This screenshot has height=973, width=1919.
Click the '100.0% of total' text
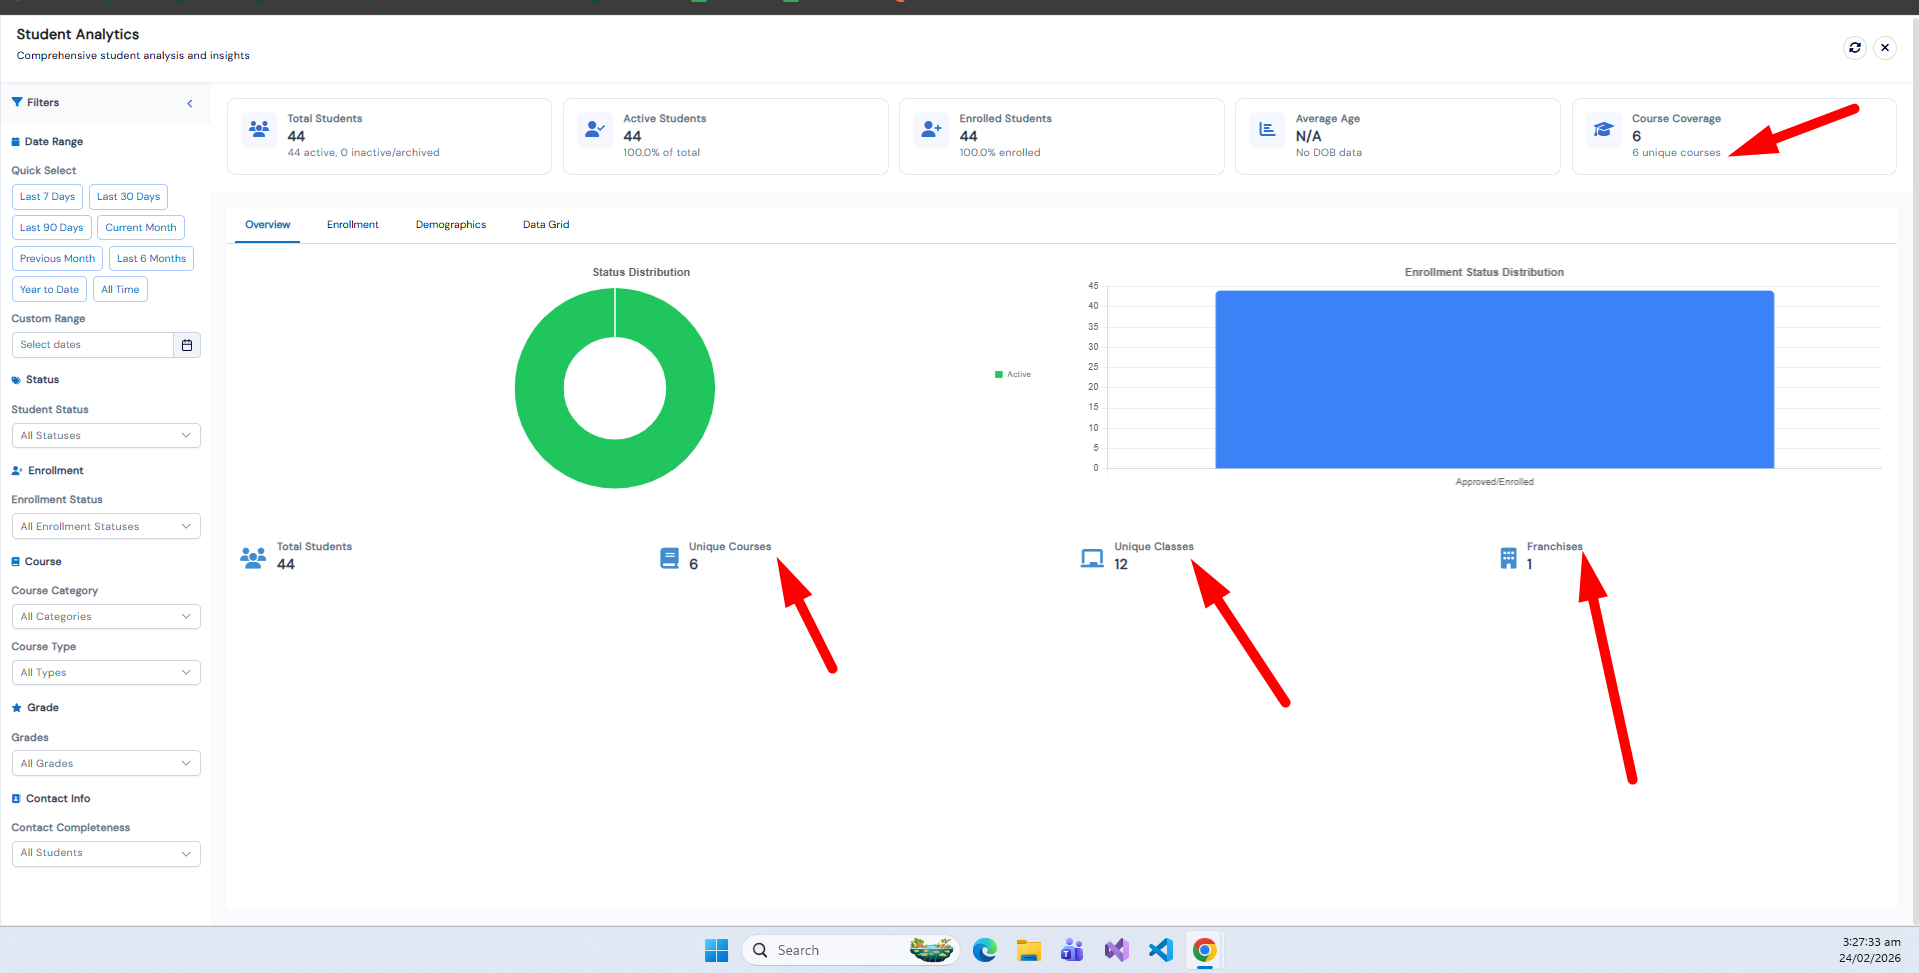coord(661,153)
